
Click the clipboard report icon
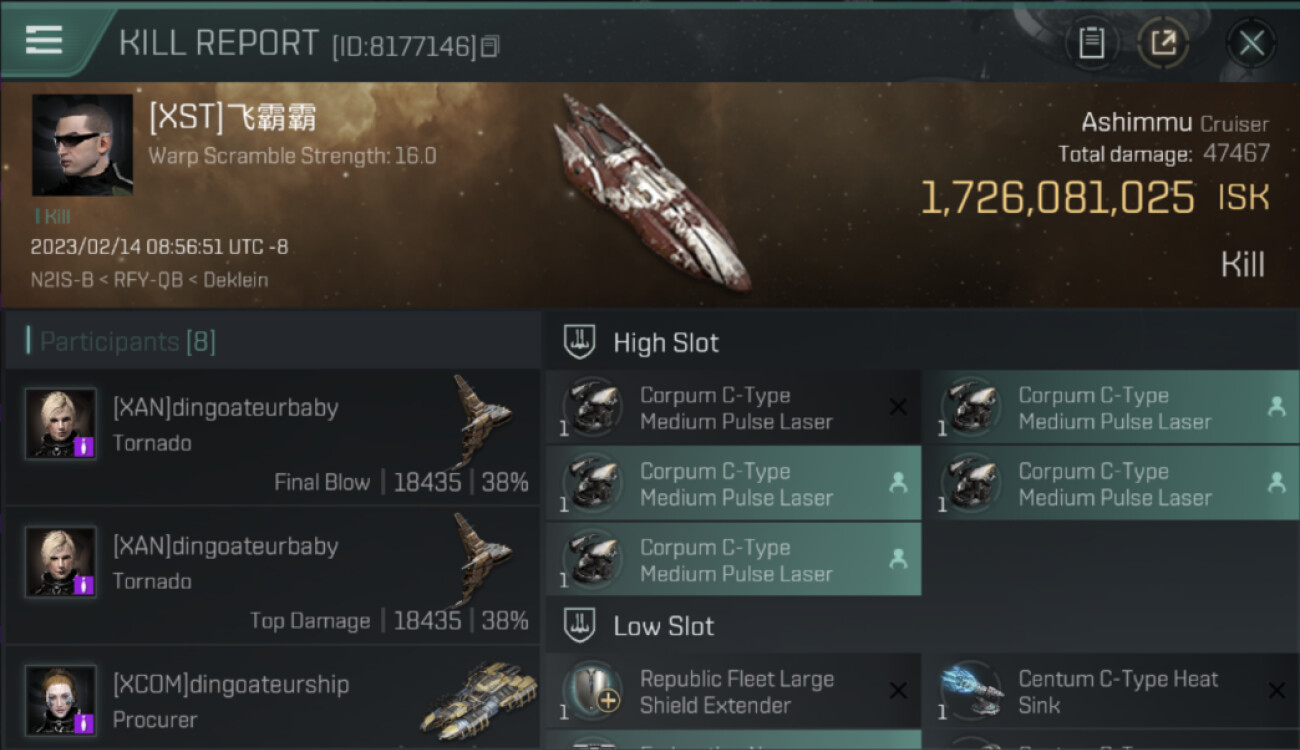1091,43
